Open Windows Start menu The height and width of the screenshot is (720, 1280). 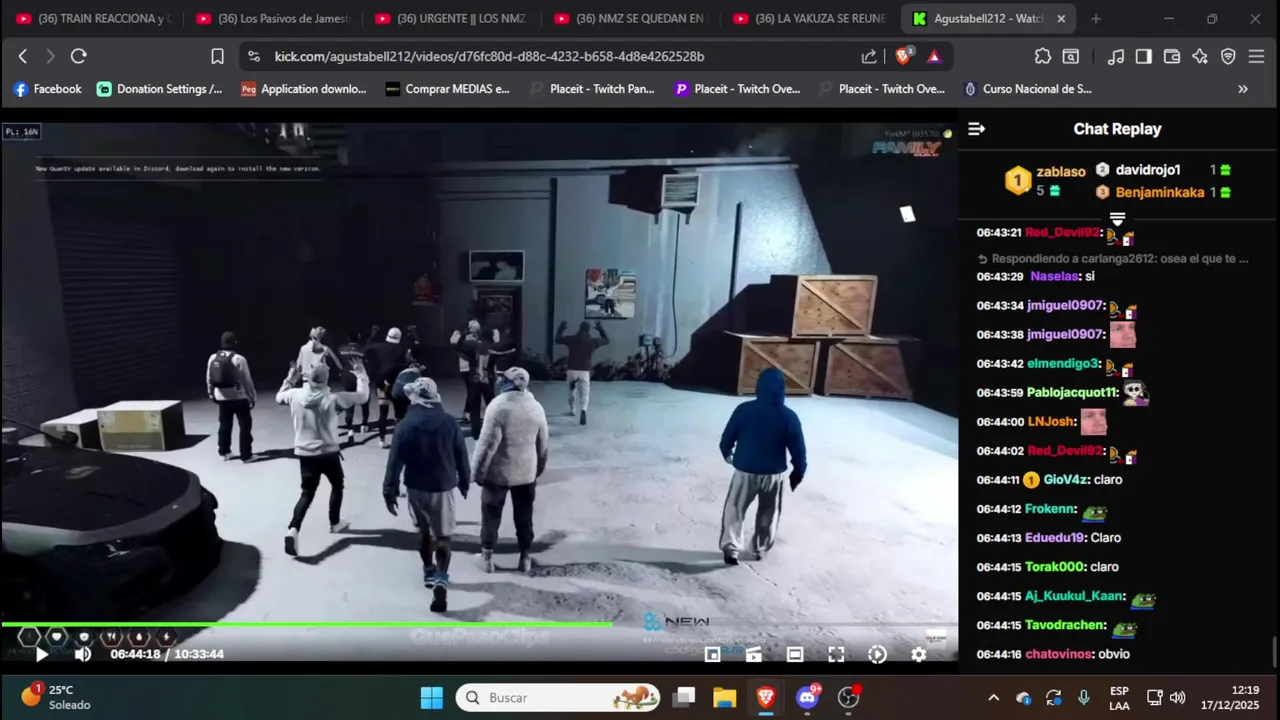432,697
